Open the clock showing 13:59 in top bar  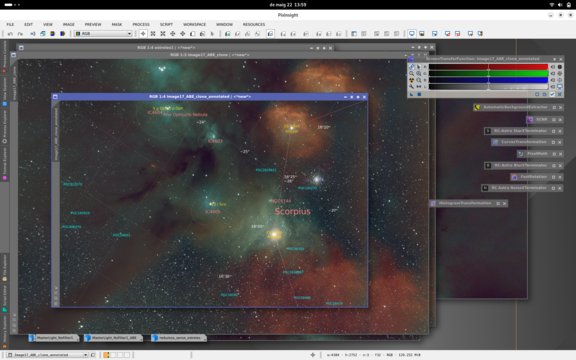click(x=288, y=5)
